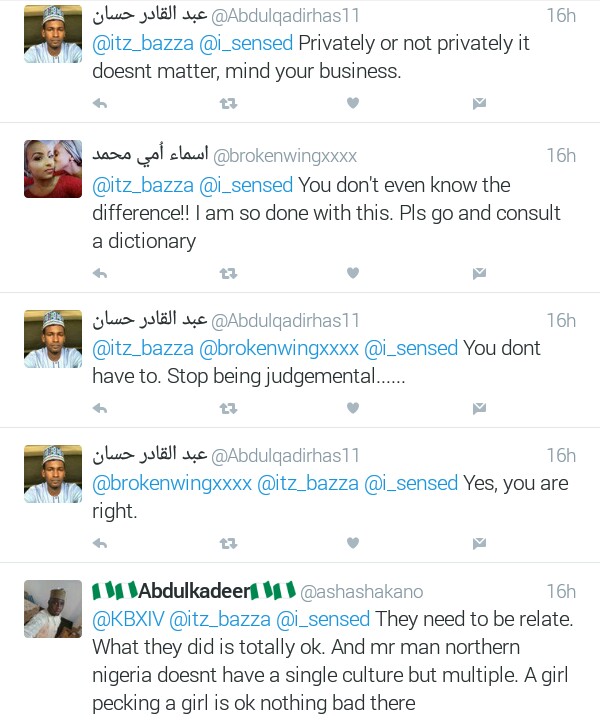600x728 pixels.
Task: Open avatar of the 'mind your business' tweet
Action: pos(53,34)
